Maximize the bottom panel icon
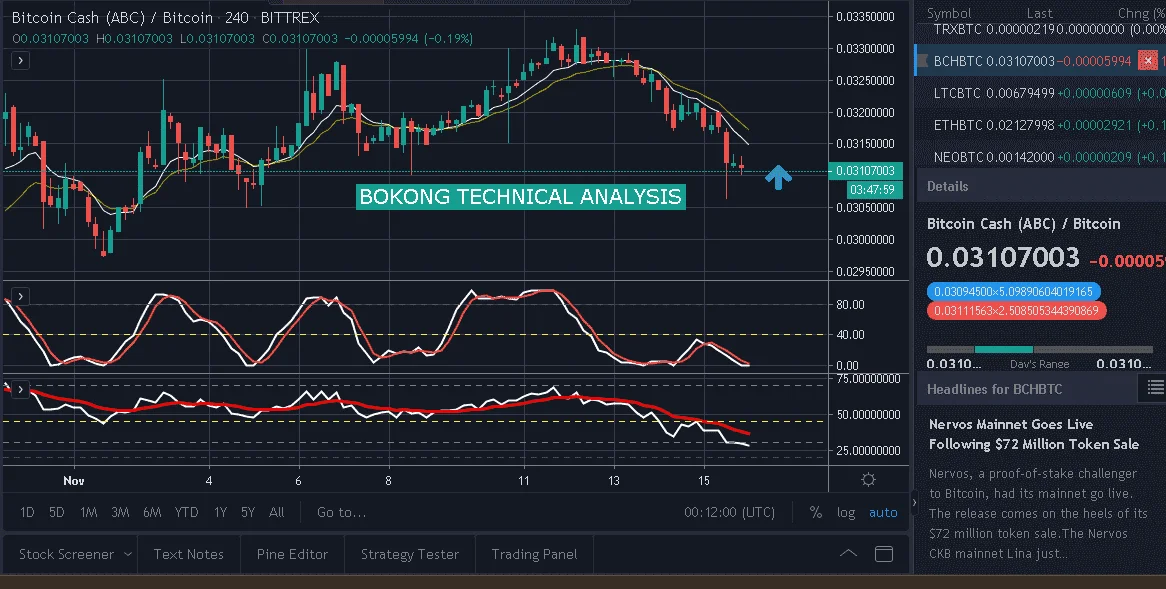 click(883, 553)
